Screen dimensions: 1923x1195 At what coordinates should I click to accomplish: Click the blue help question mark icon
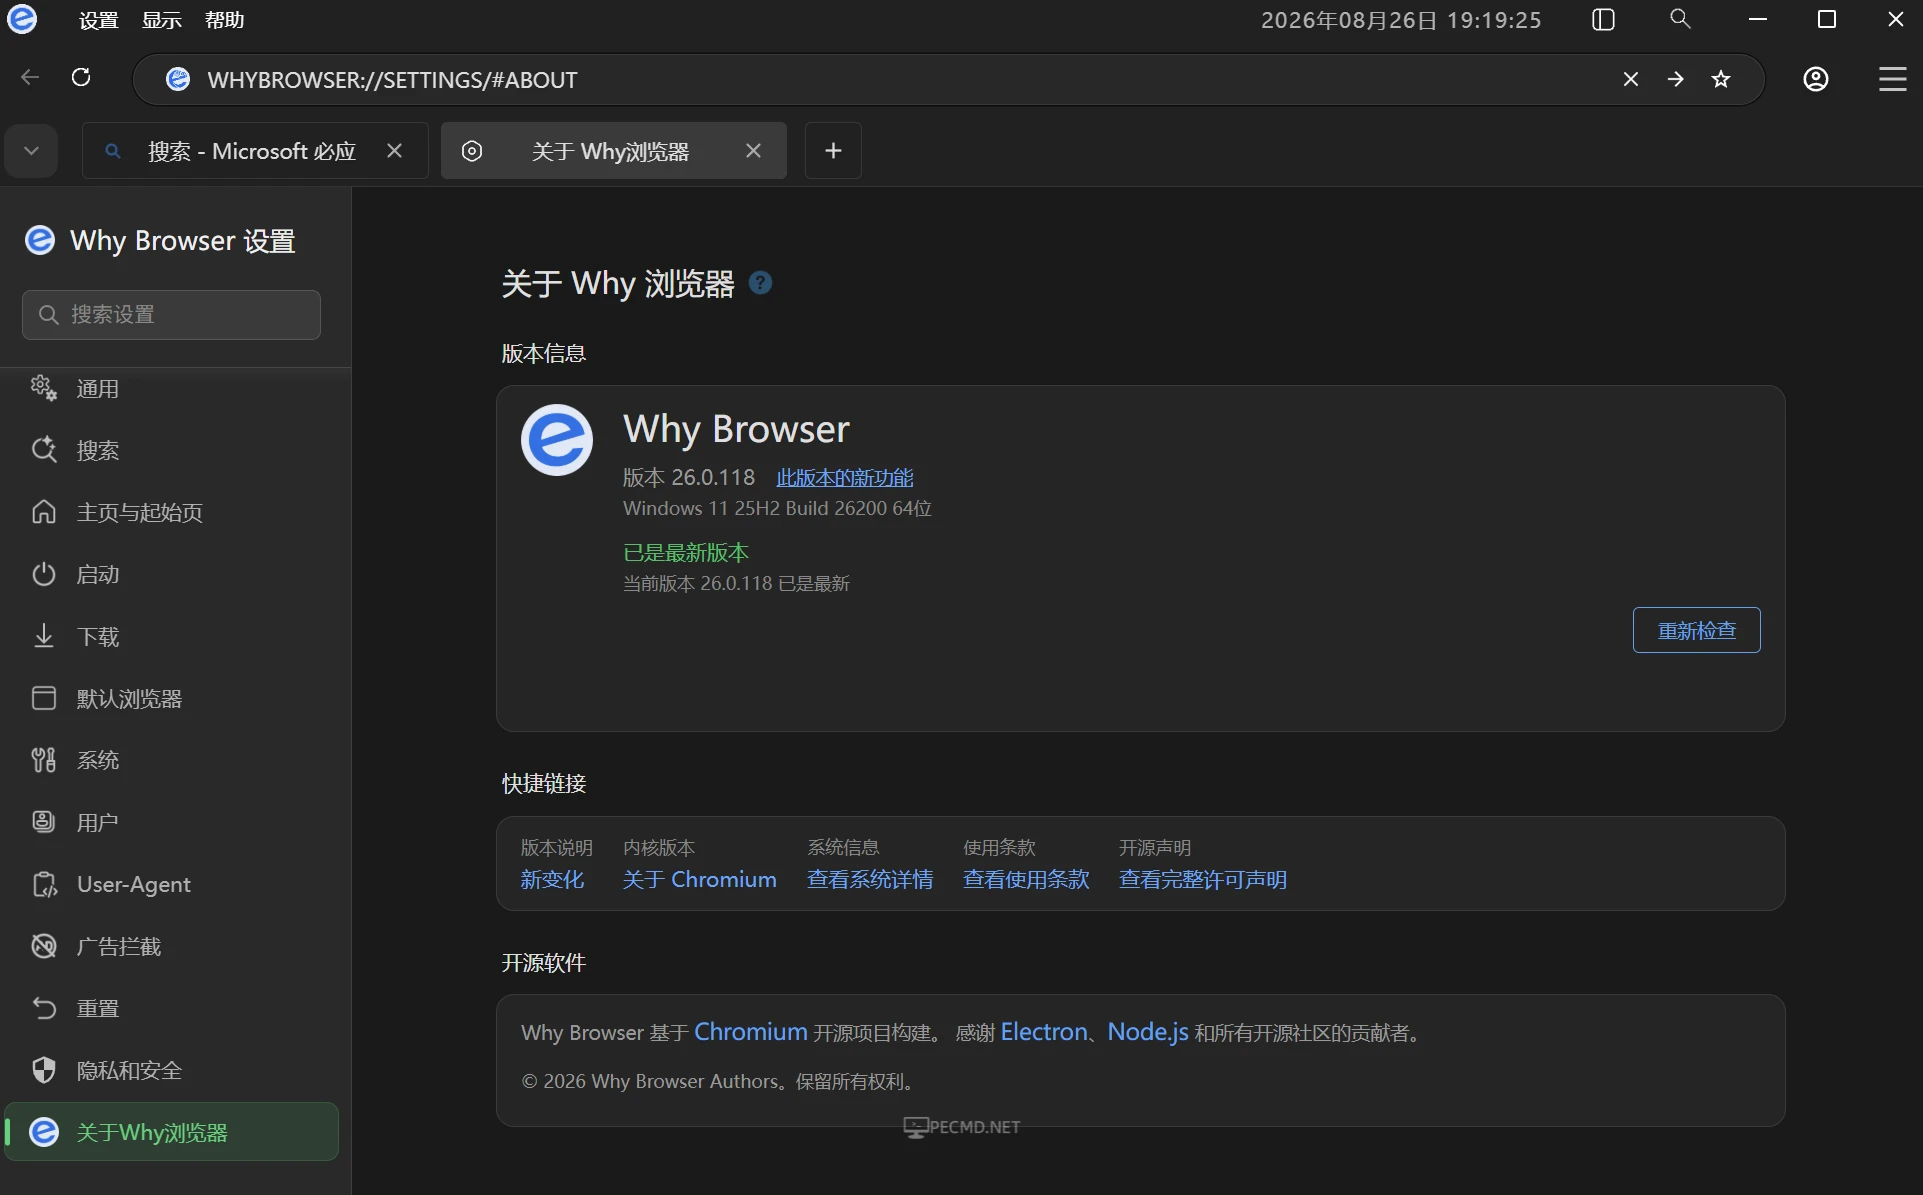tap(760, 283)
